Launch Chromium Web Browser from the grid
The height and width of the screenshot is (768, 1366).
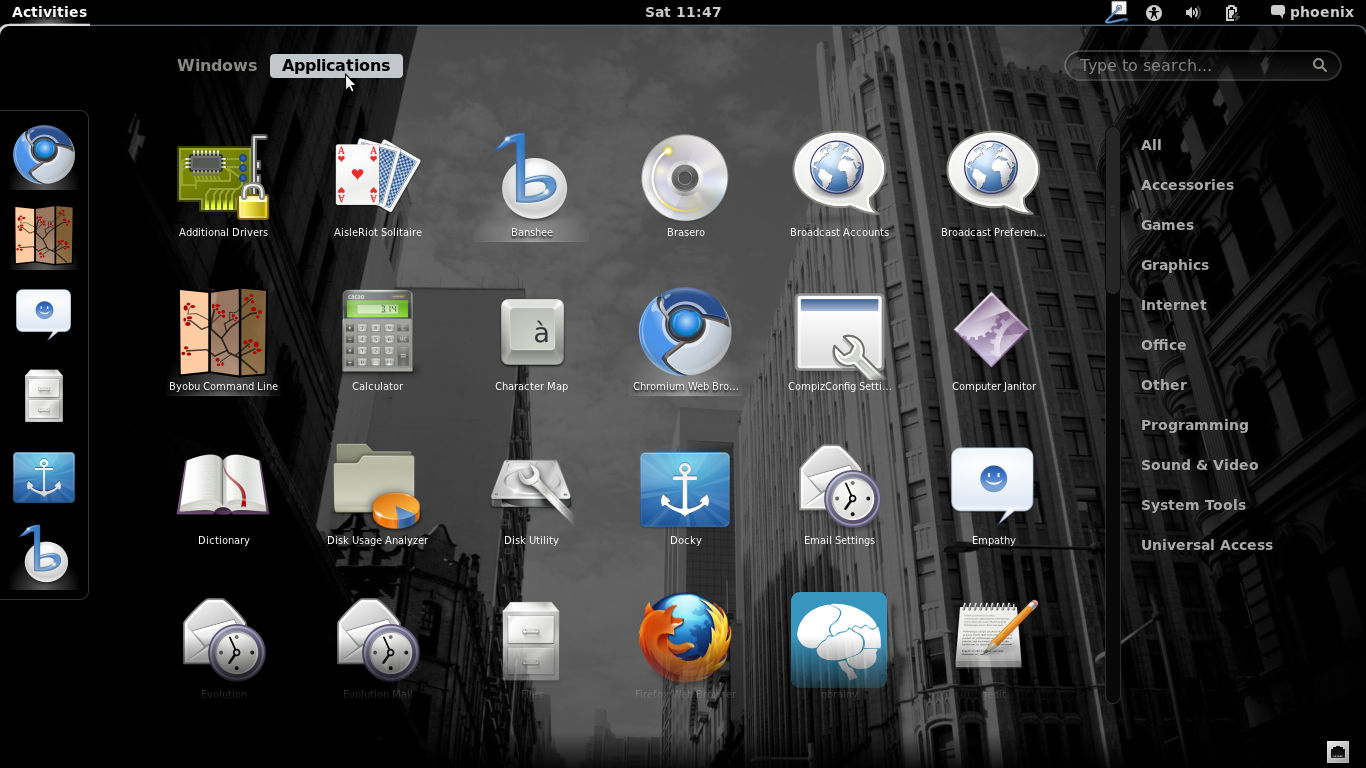coord(685,341)
